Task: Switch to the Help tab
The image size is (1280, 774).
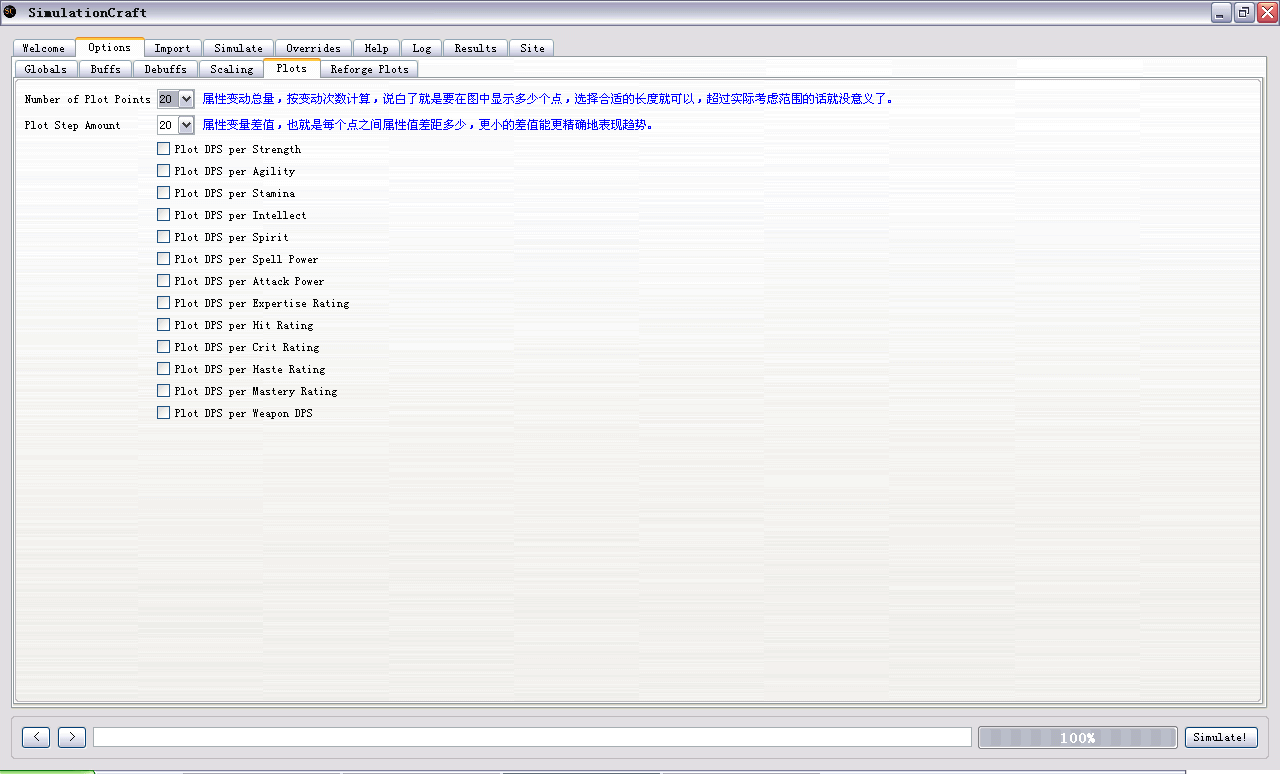Action: coord(377,48)
